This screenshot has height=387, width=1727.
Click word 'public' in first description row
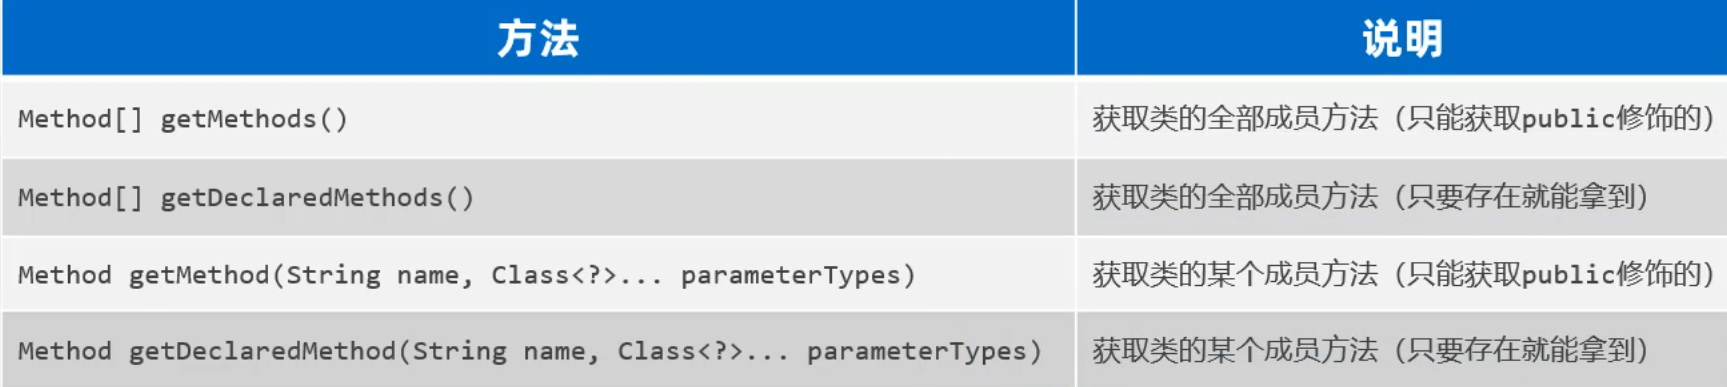(1568, 120)
